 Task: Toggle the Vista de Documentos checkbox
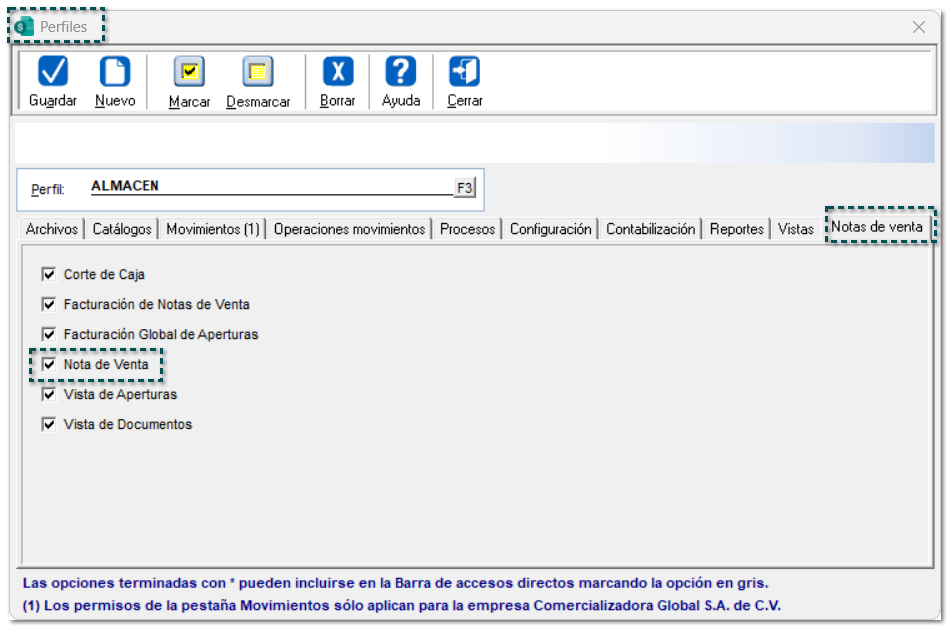(49, 425)
